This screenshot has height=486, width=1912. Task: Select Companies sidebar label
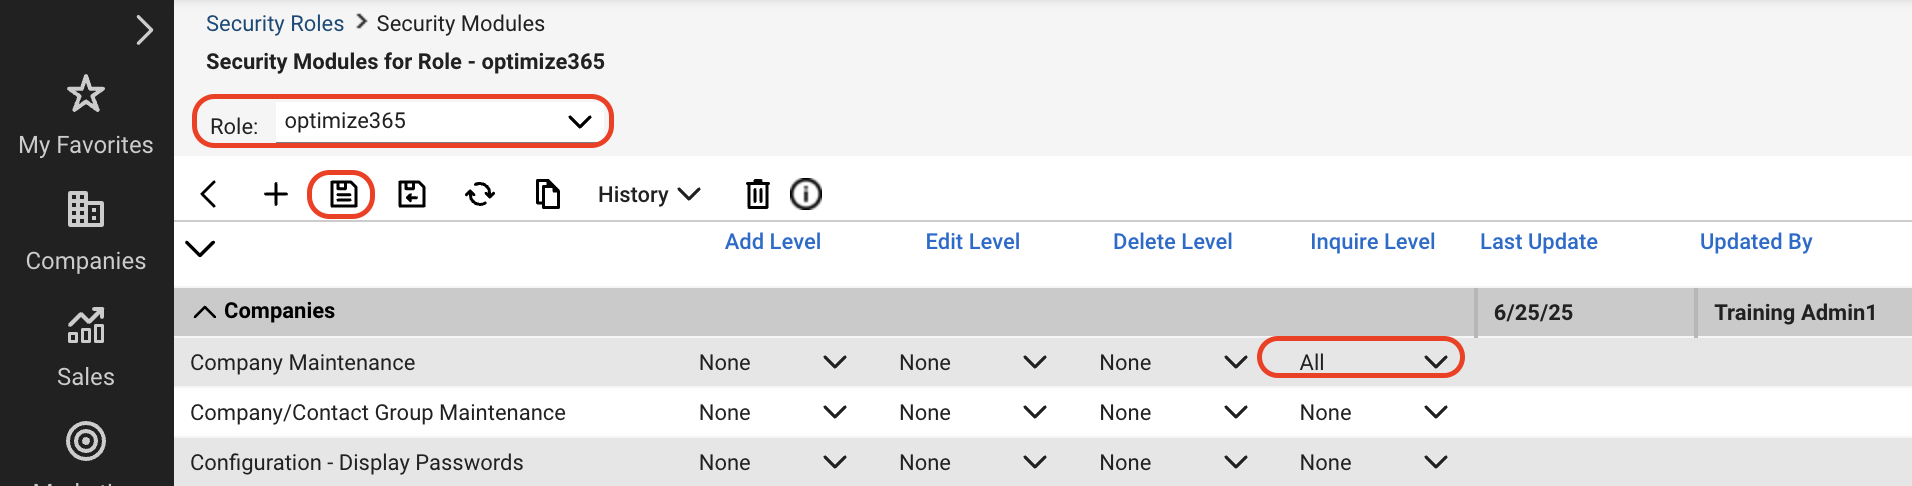[x=86, y=261]
